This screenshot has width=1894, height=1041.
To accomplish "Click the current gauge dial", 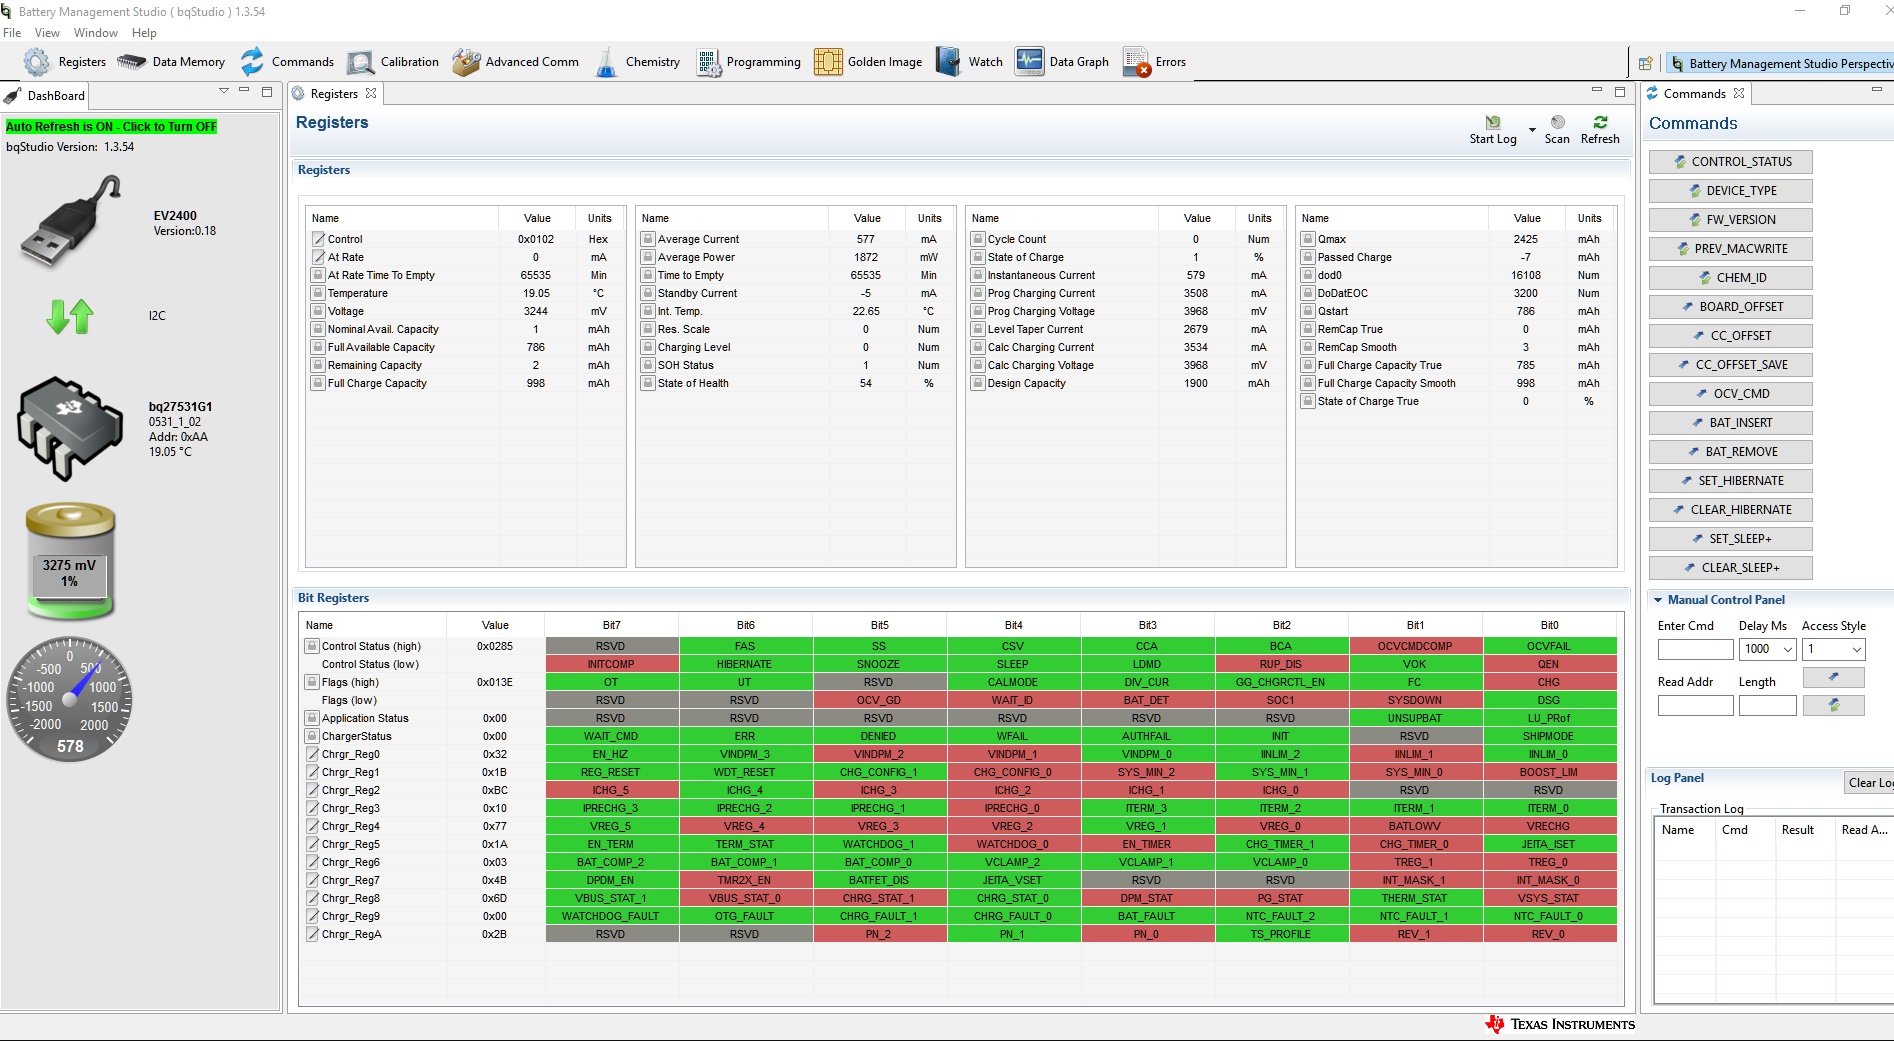I will click(x=70, y=699).
